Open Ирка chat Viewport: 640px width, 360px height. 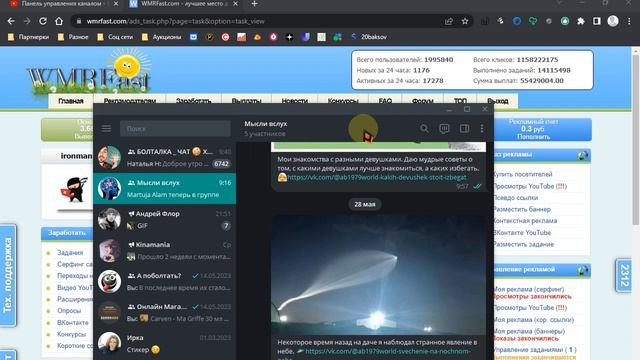coord(164,344)
